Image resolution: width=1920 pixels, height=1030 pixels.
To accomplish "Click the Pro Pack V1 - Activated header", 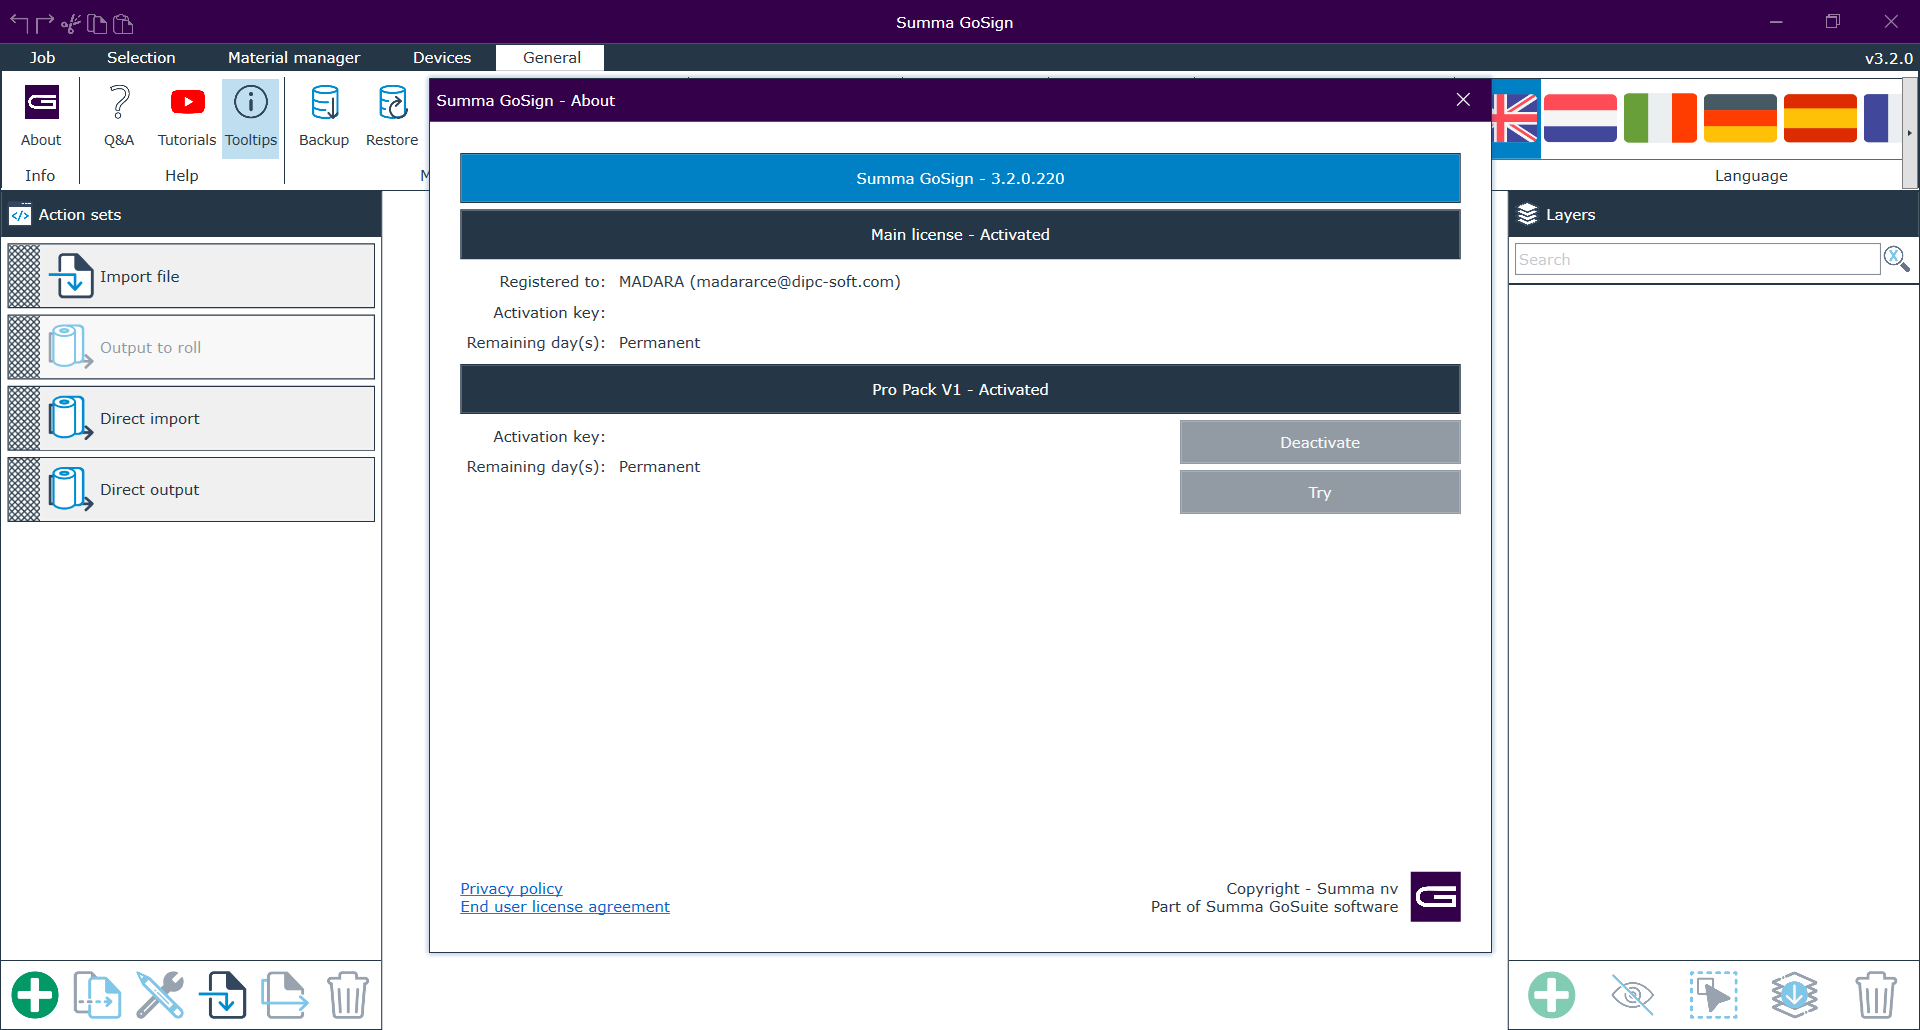I will click(960, 389).
